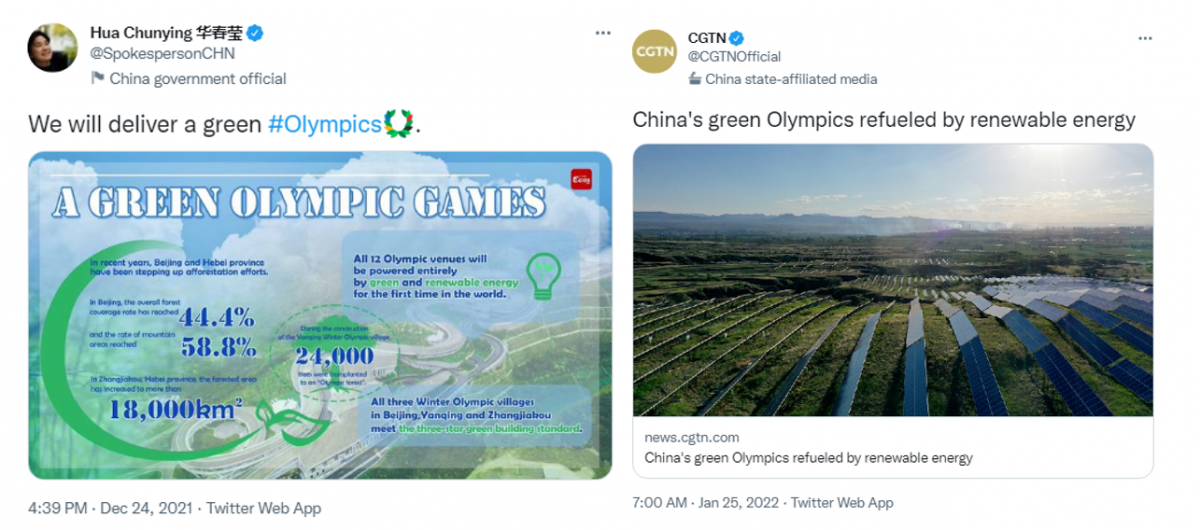Open the Green Olympic Games infographic image

pos(320,315)
